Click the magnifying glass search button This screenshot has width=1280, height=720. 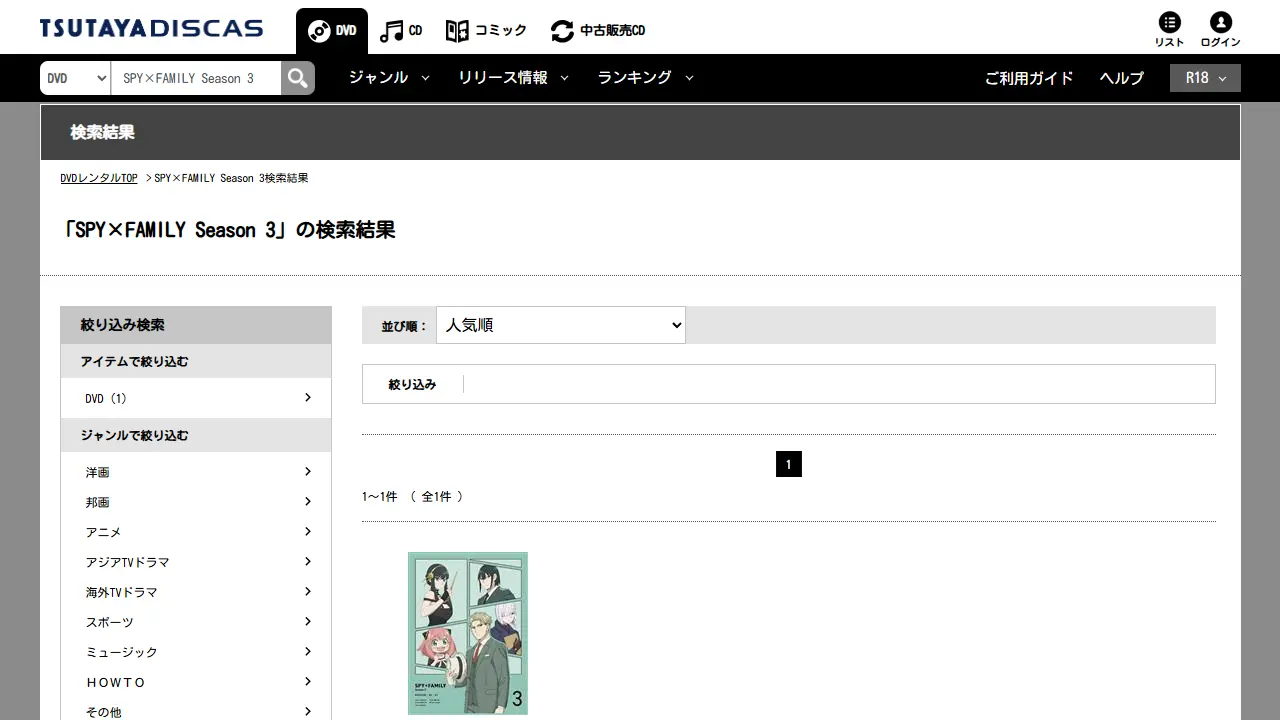pos(297,78)
